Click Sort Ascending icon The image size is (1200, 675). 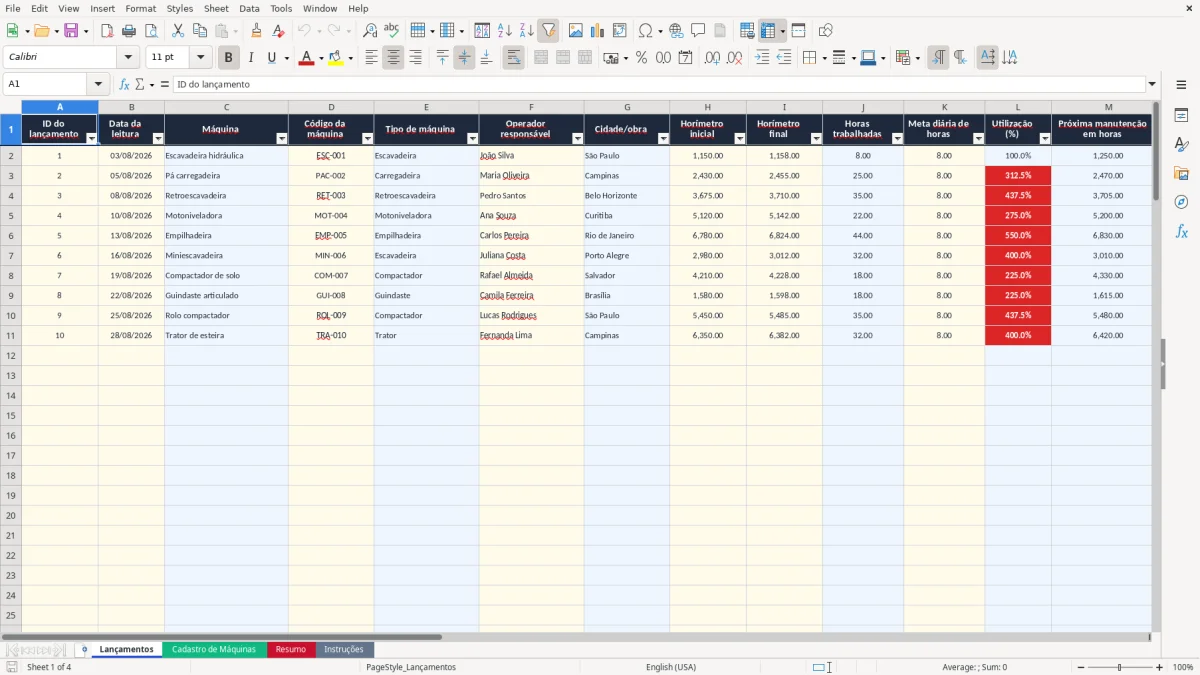click(x=504, y=31)
